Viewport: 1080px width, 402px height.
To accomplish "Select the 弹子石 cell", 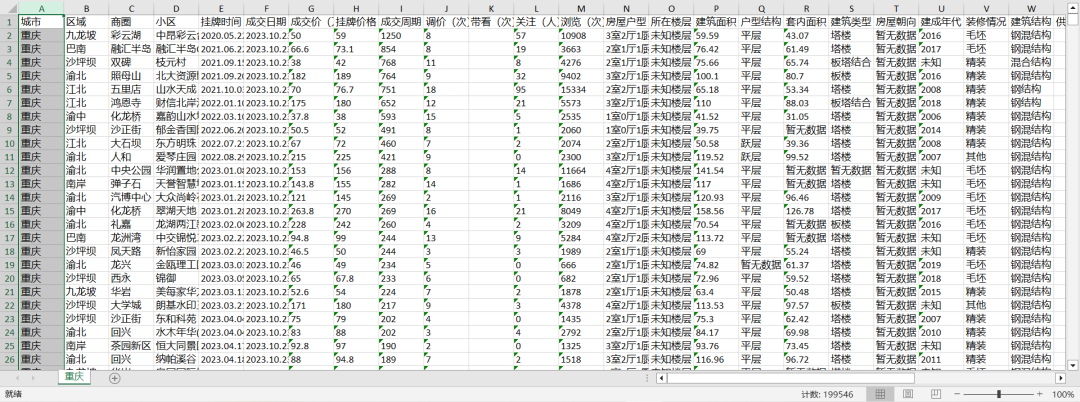I will point(131,184).
